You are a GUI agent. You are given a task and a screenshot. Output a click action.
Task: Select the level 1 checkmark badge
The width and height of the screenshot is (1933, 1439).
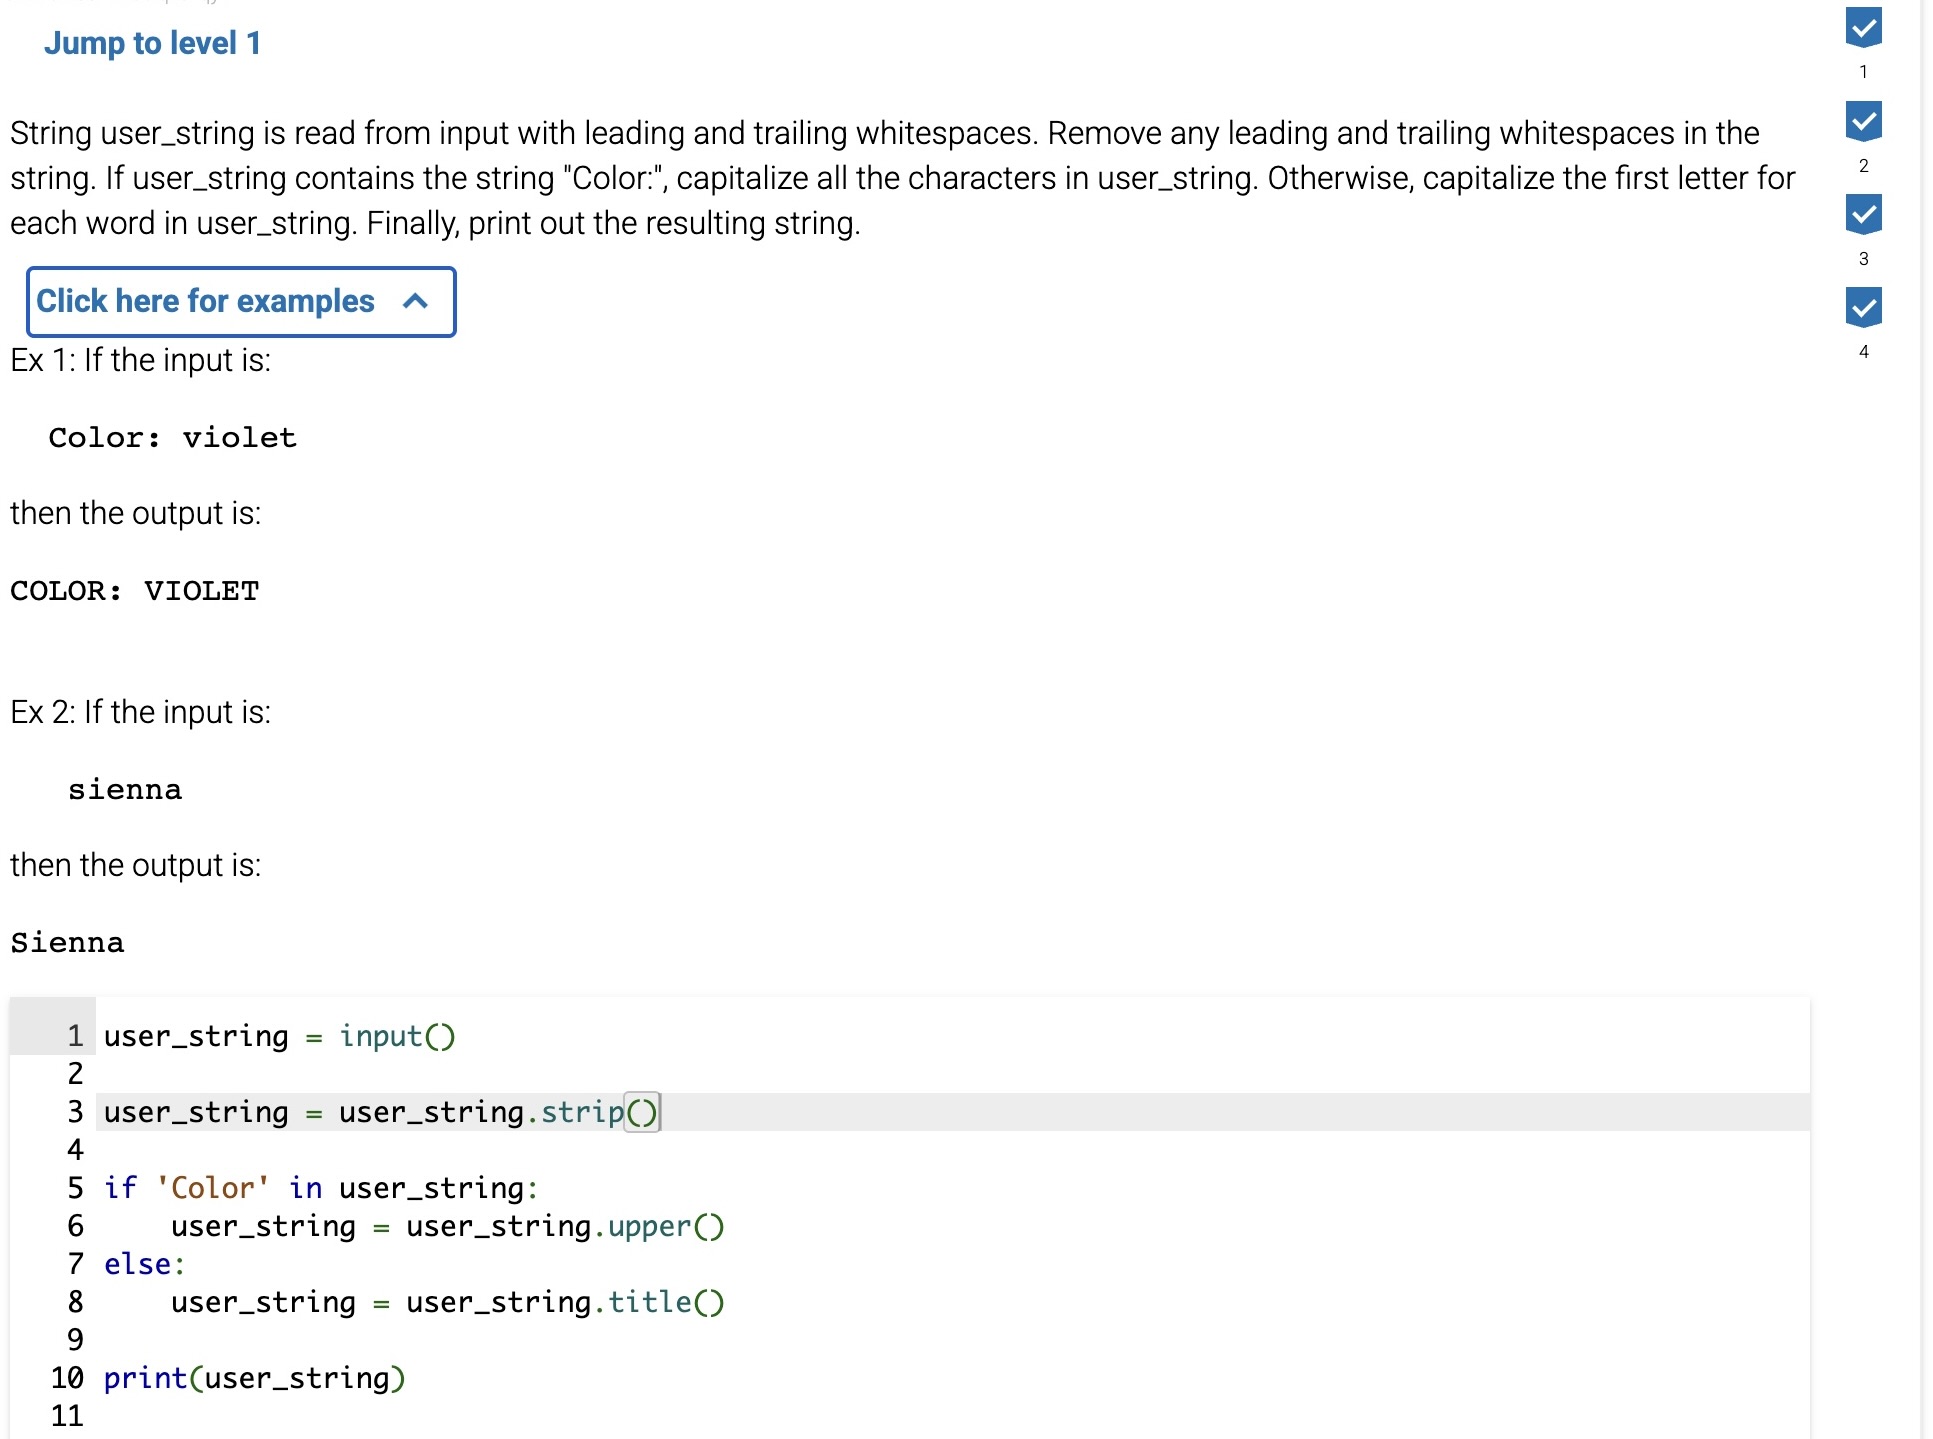[x=1863, y=27]
